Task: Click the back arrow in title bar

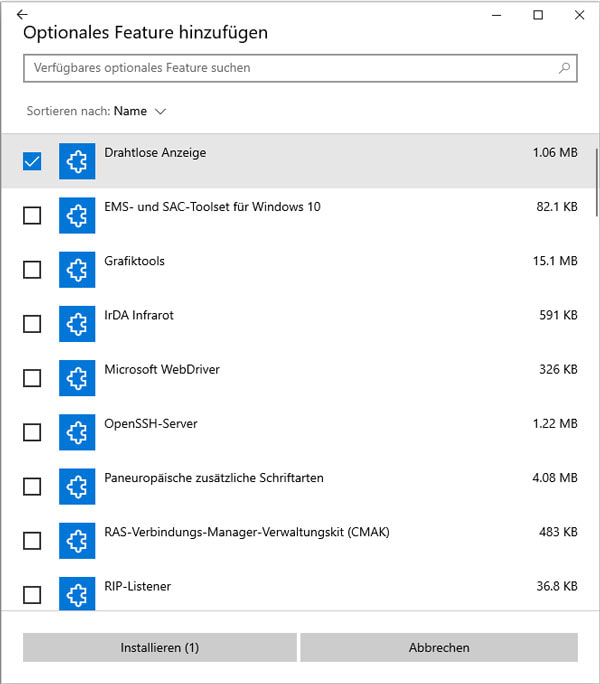Action: 22,14
